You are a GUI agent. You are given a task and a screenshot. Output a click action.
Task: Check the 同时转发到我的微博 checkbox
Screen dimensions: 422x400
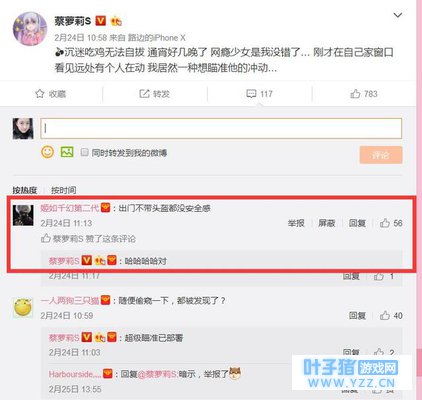point(84,152)
